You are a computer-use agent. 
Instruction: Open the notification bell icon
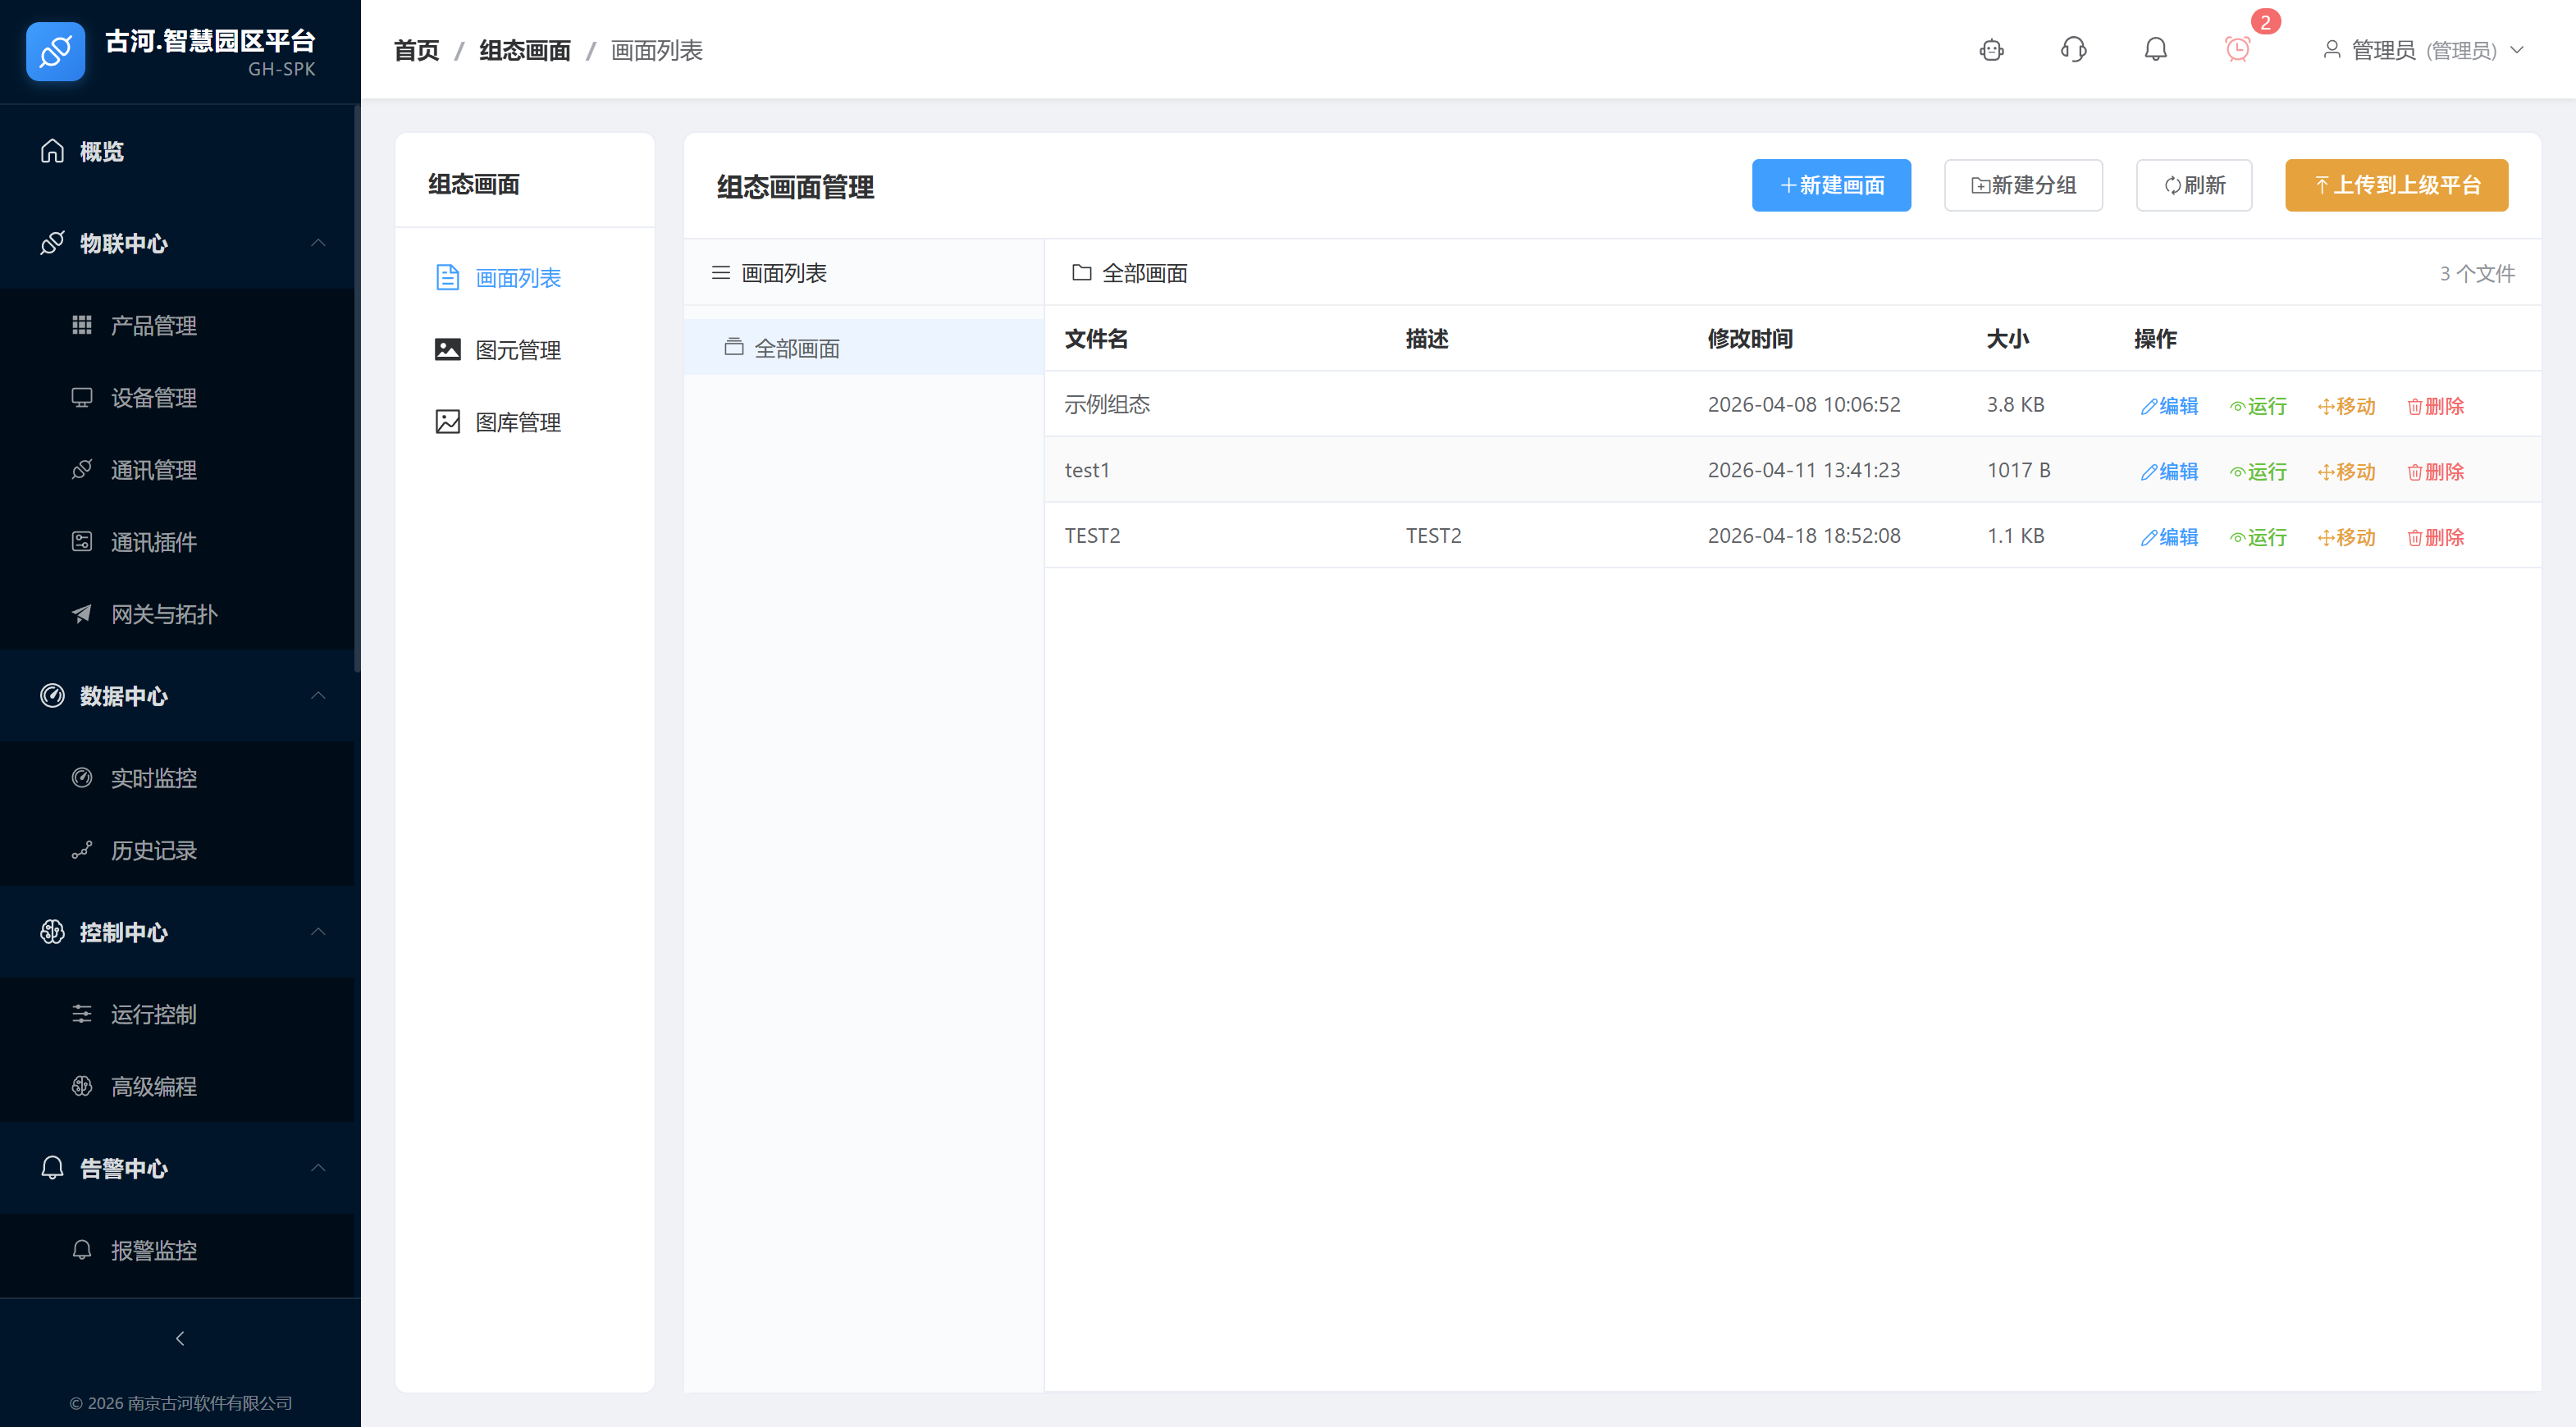[2155, 49]
